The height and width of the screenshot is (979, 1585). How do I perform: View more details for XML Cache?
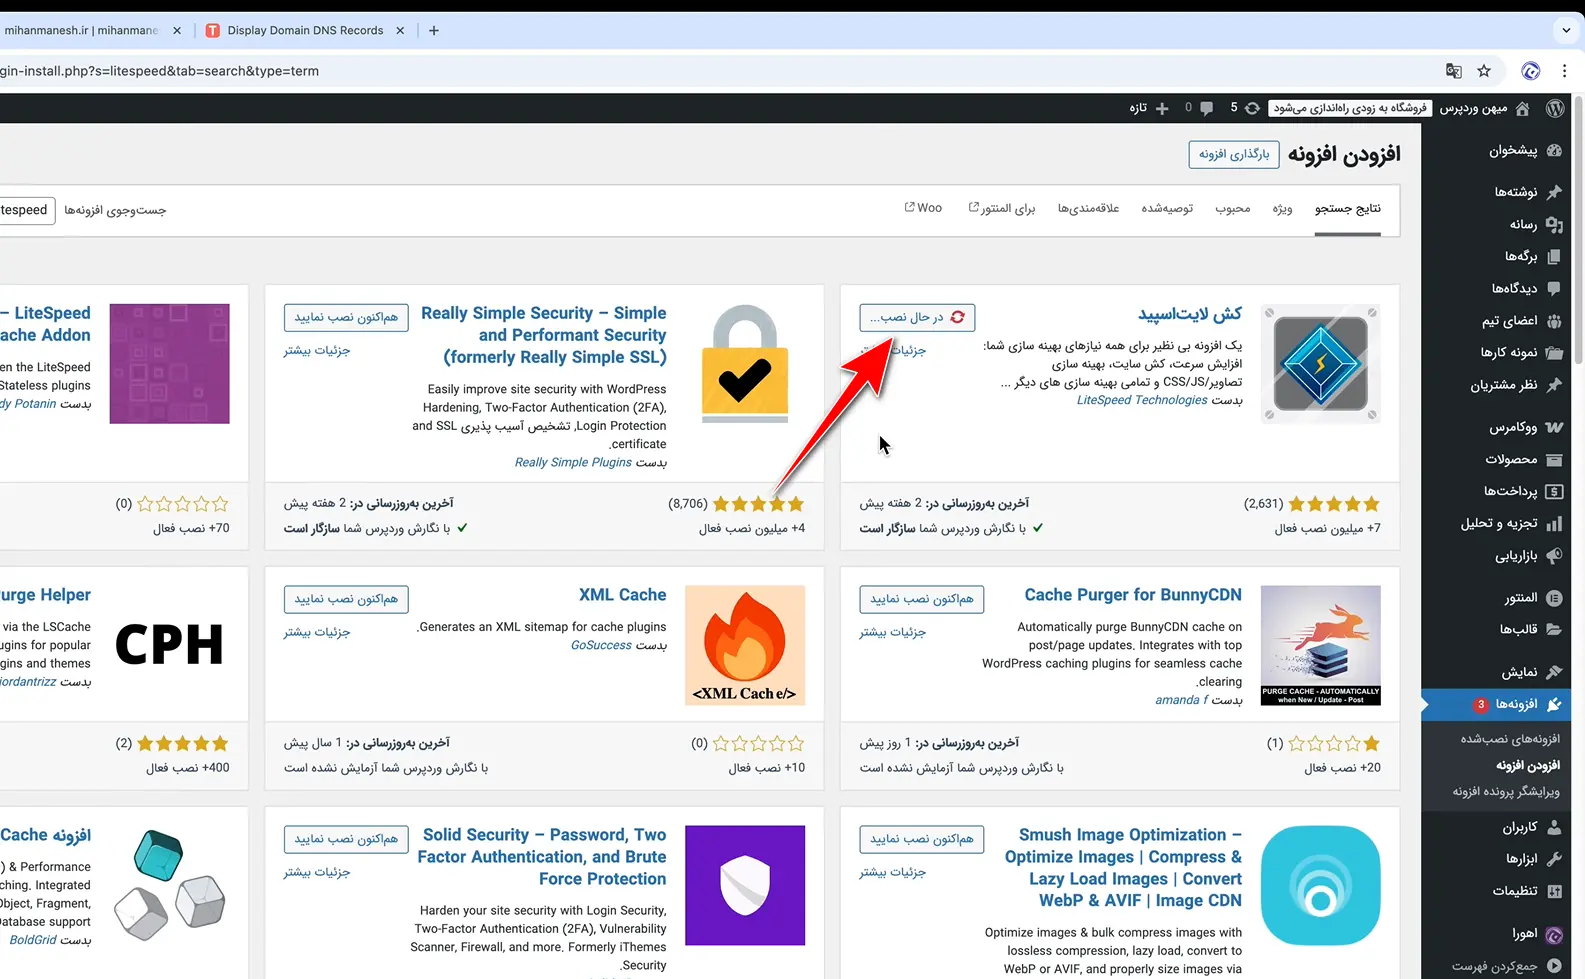[x=317, y=632]
